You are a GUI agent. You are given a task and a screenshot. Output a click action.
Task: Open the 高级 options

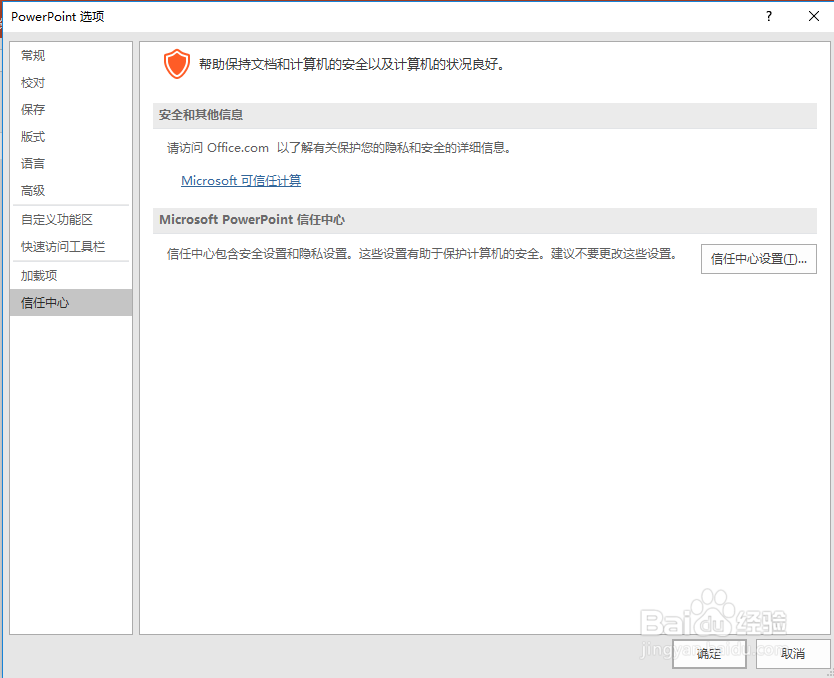pyautogui.click(x=70, y=190)
